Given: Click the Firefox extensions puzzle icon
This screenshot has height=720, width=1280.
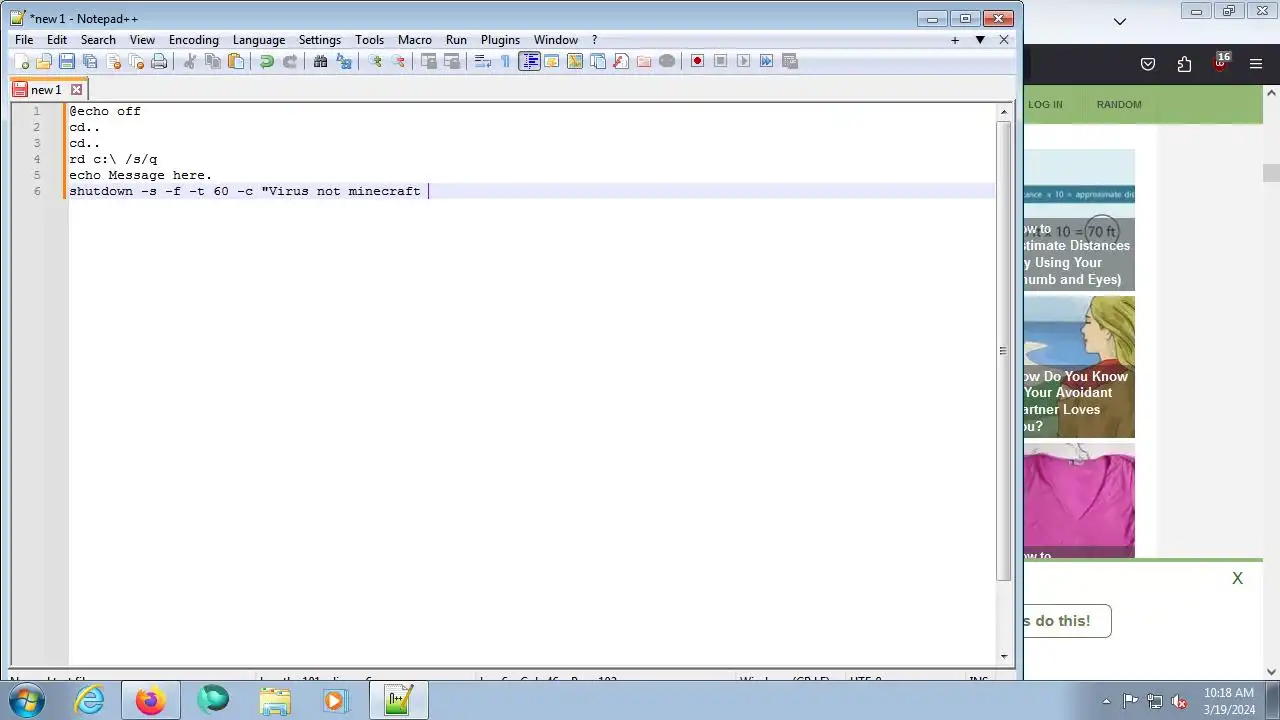Looking at the screenshot, I should click(x=1184, y=64).
